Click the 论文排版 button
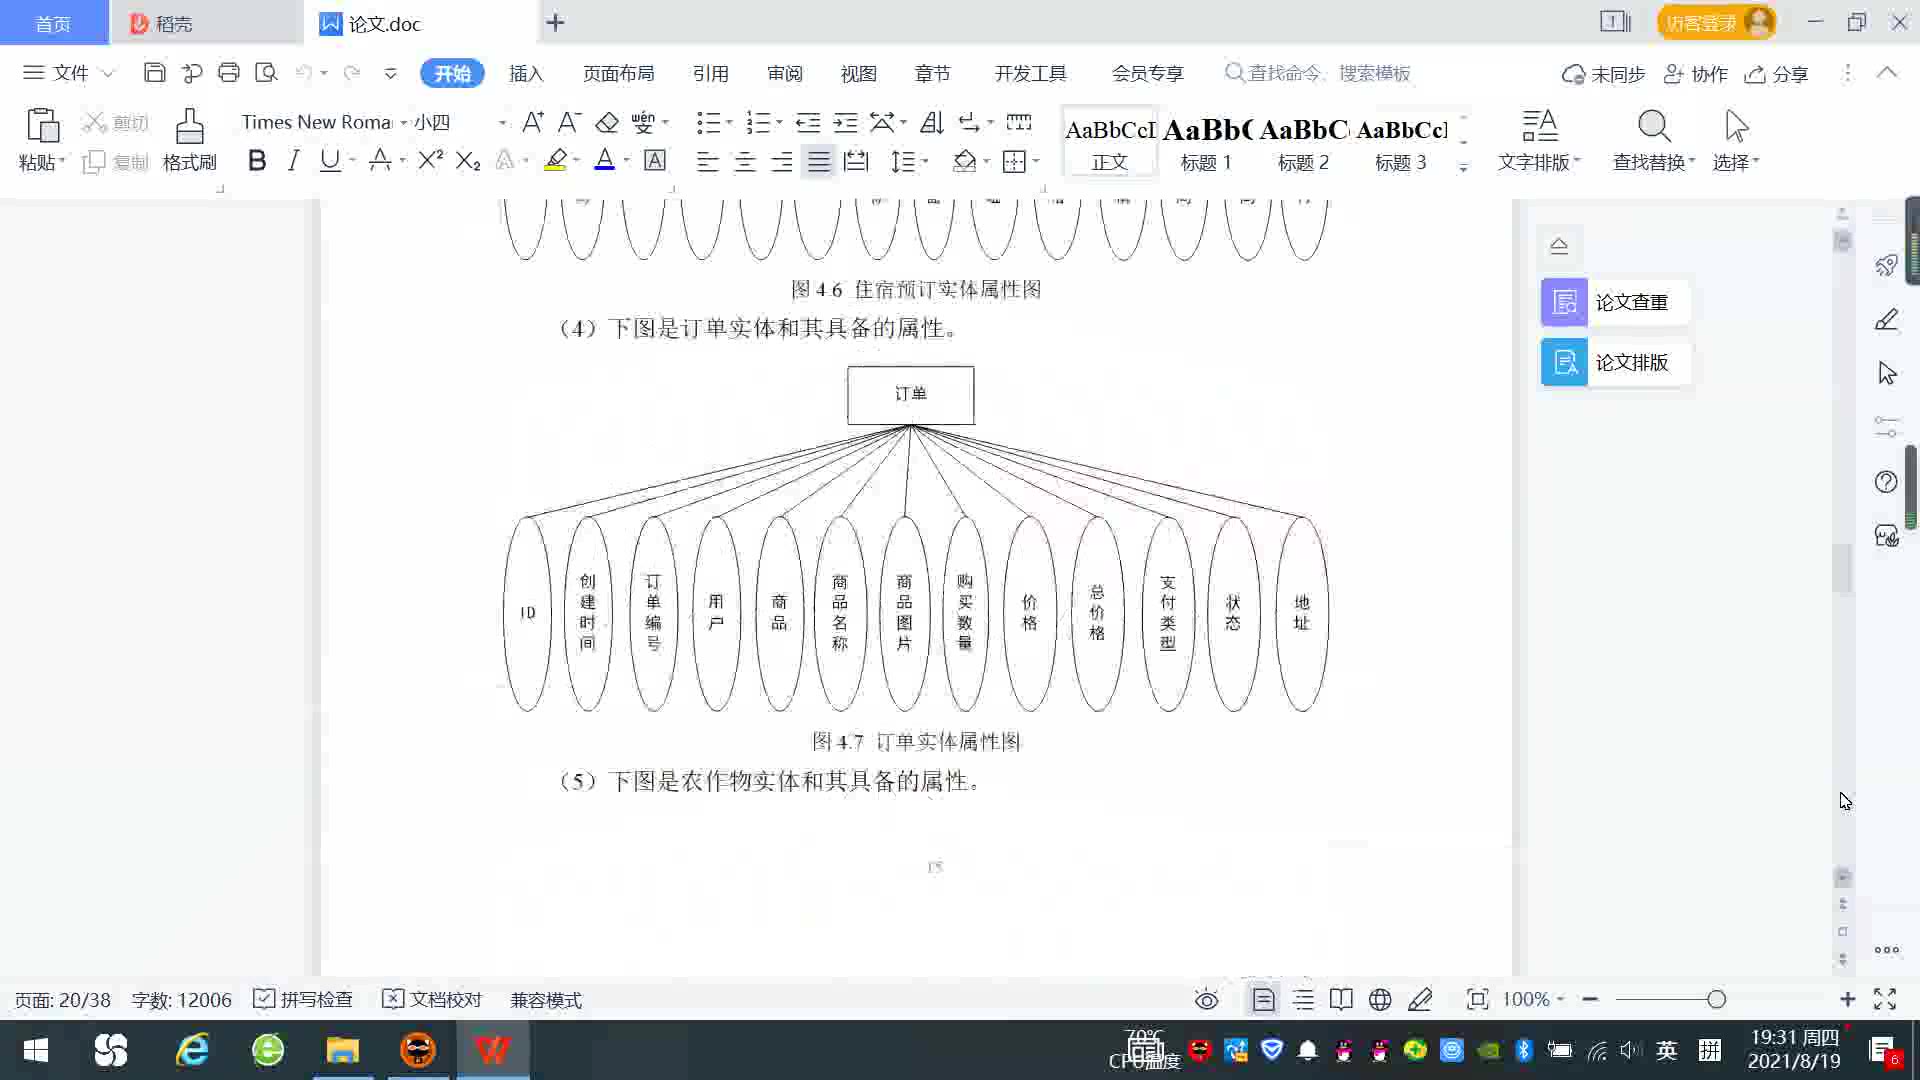The width and height of the screenshot is (1920, 1080). (1615, 362)
